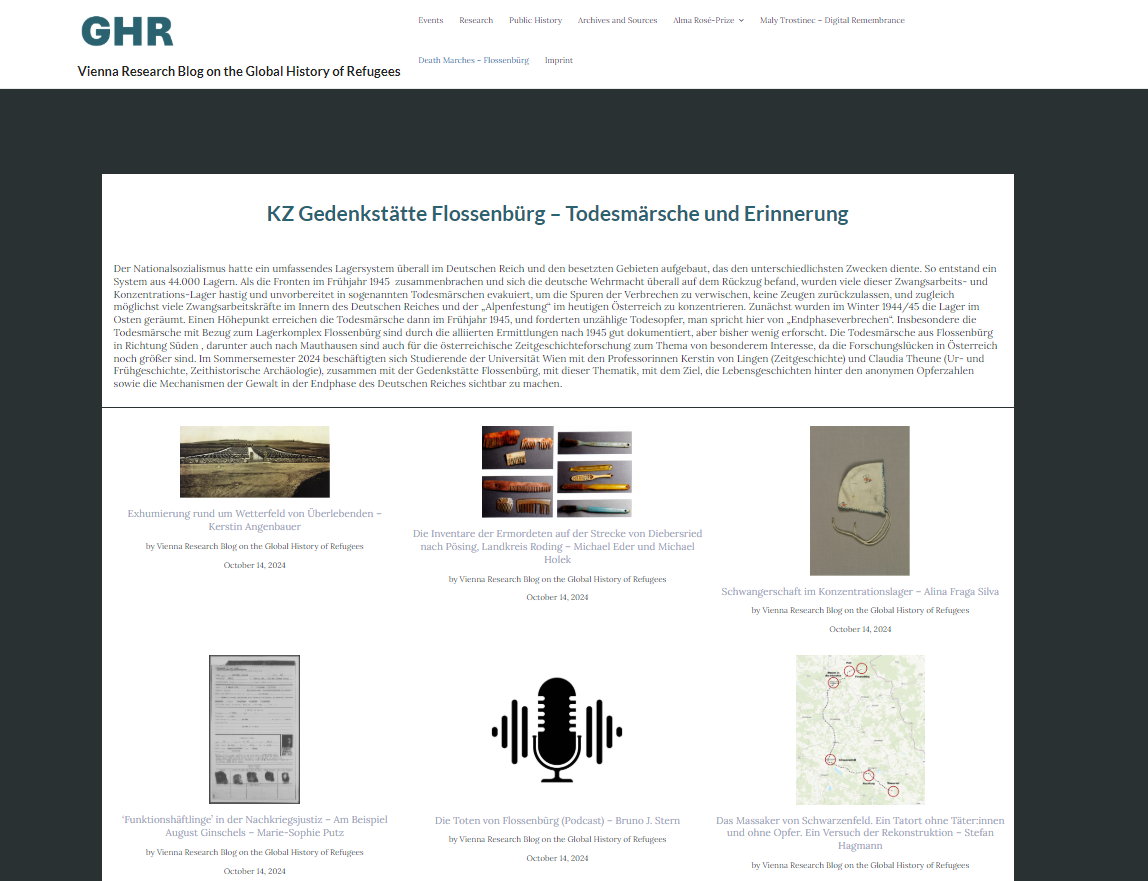Select Public History in navigation

pos(535,20)
